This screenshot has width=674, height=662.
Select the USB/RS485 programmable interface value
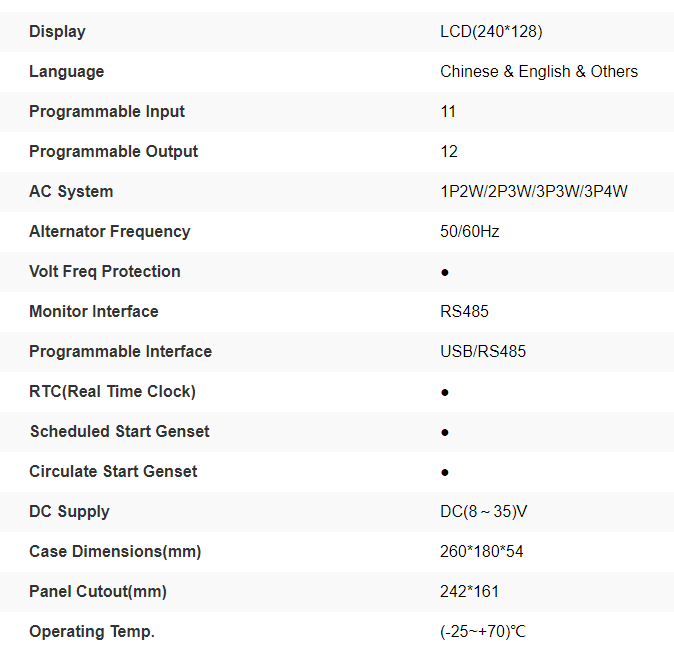(x=483, y=352)
